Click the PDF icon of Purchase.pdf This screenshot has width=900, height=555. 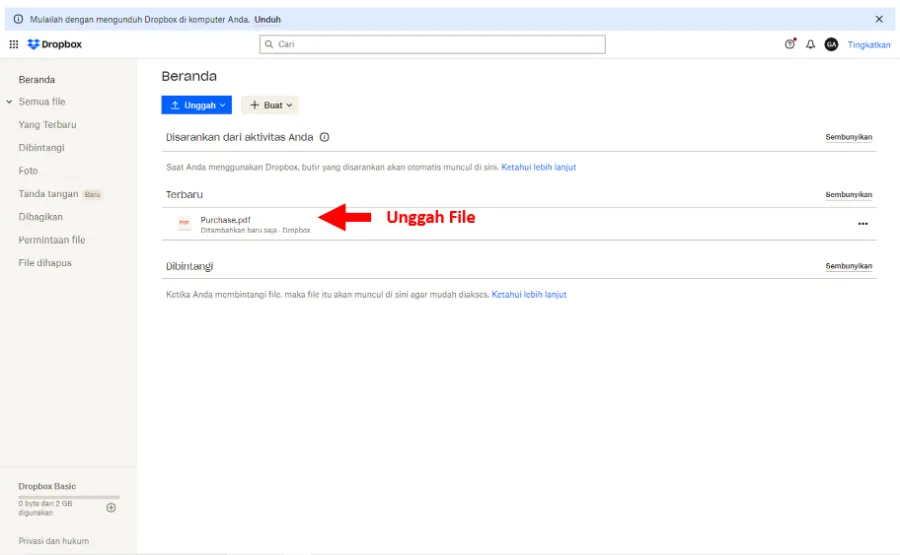pyautogui.click(x=184, y=223)
